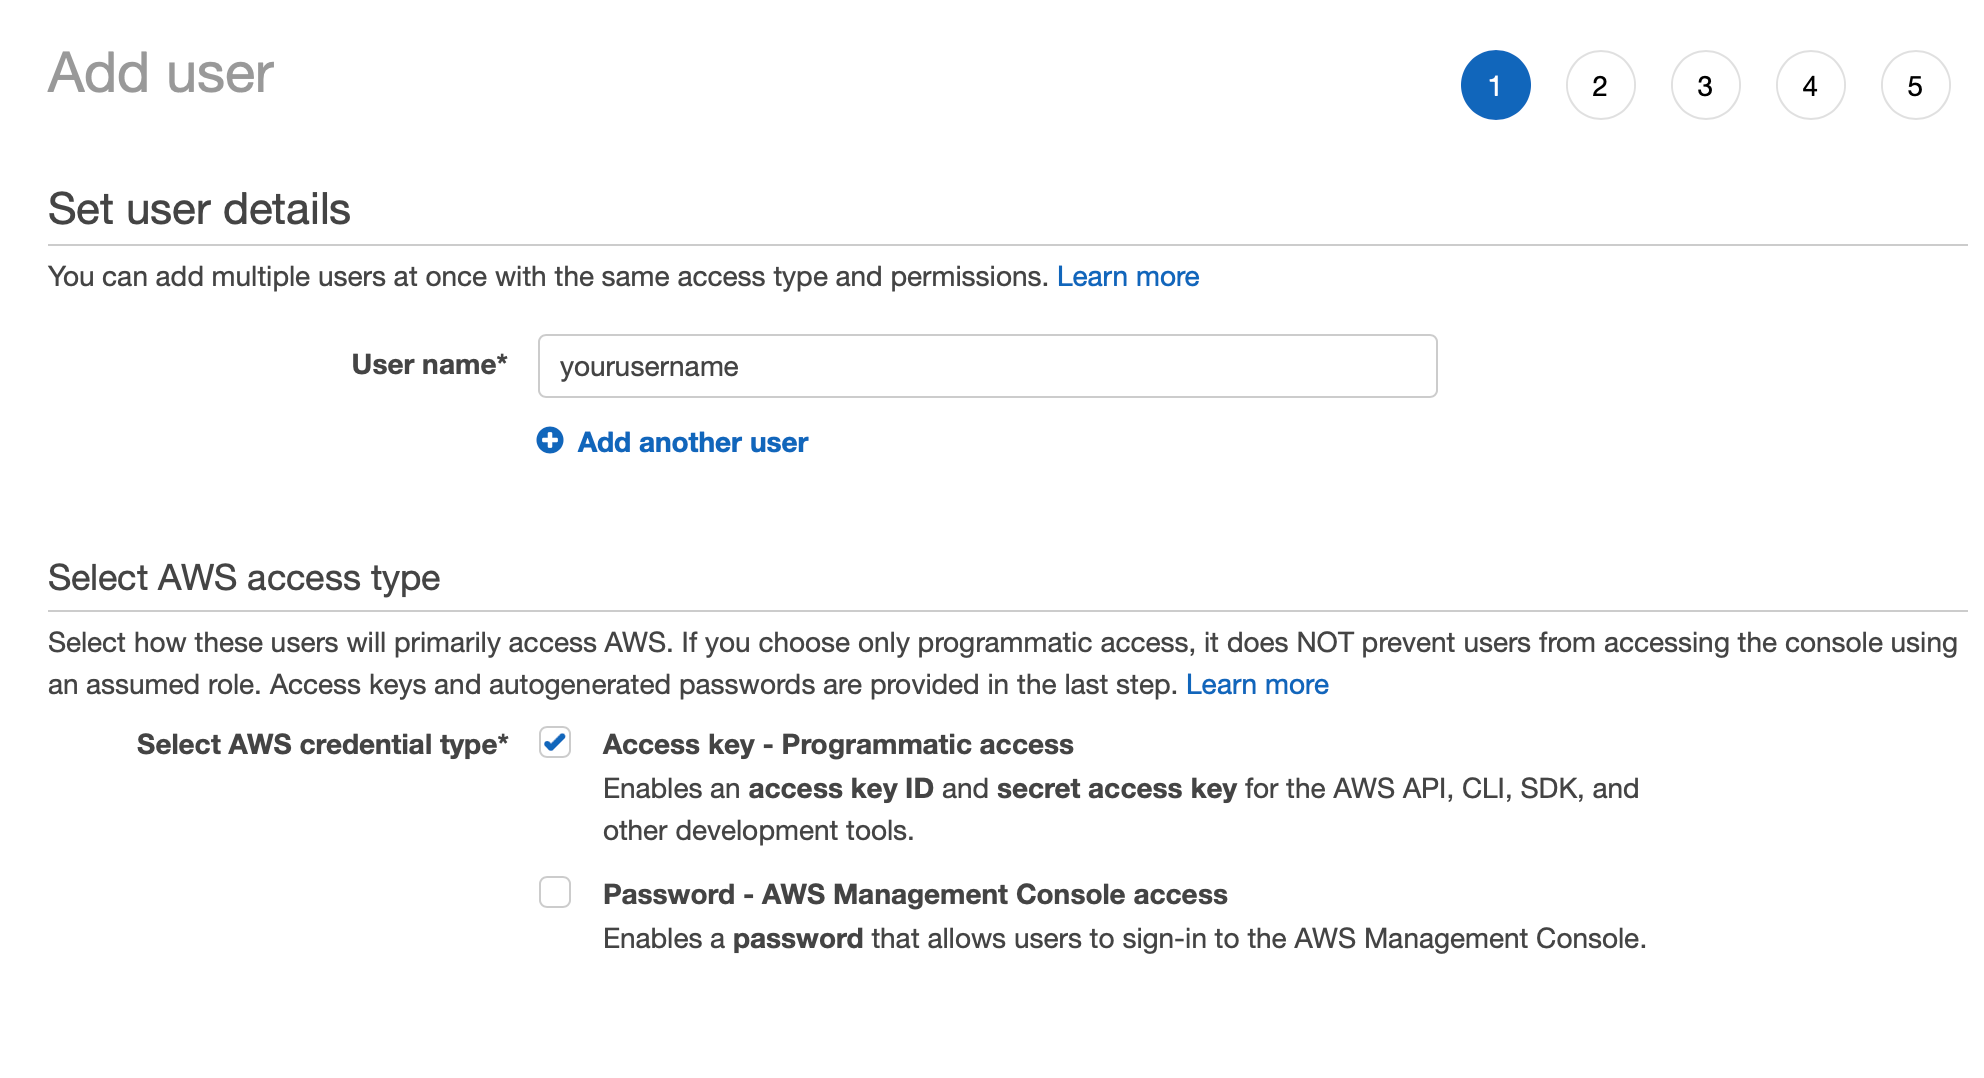
Task: Go to step 1 circle indicator
Action: click(1495, 86)
